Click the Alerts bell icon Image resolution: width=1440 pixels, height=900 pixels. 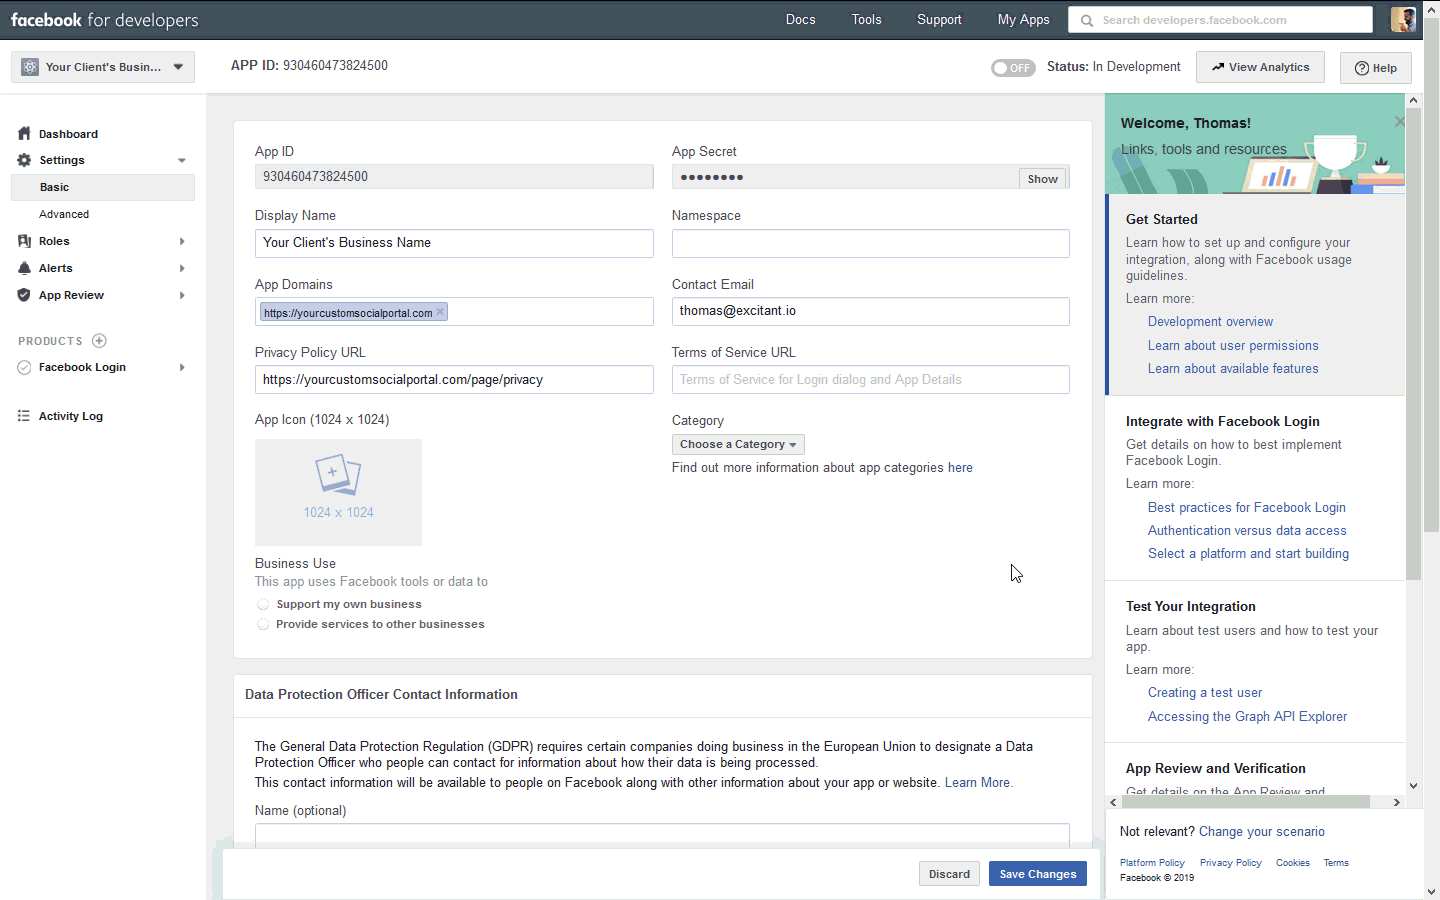[24, 268]
